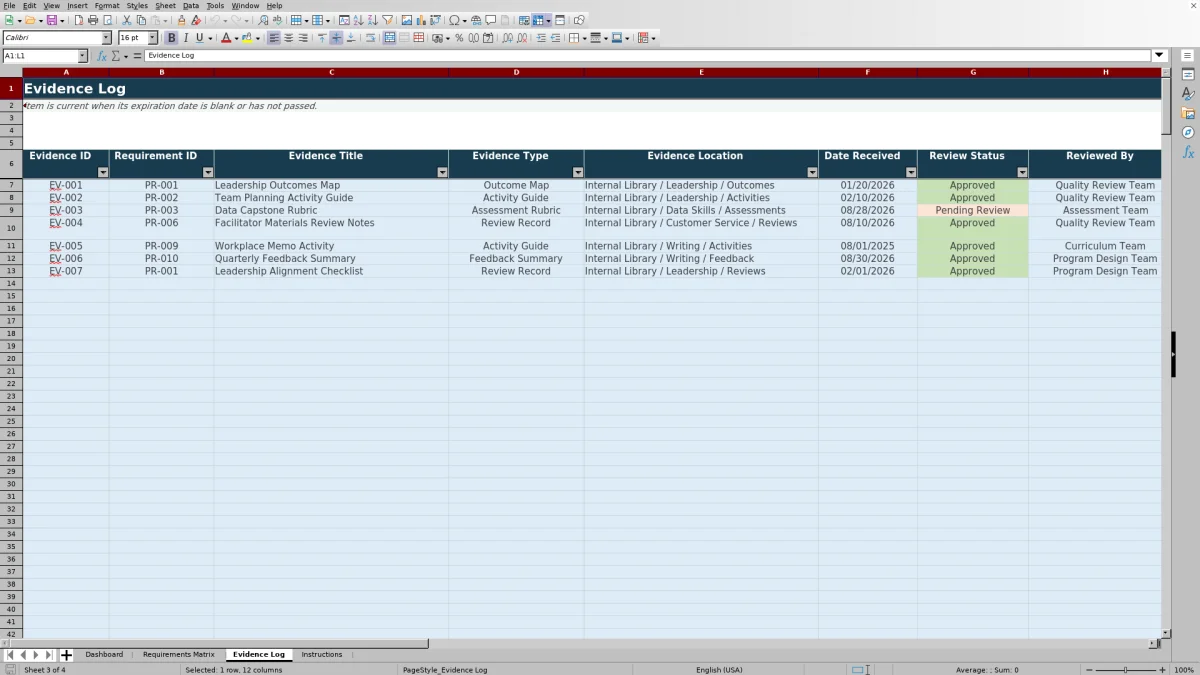Open the Navigator compass icon in sidebar
Viewport: 1200px width, 675px height.
click(x=1188, y=132)
